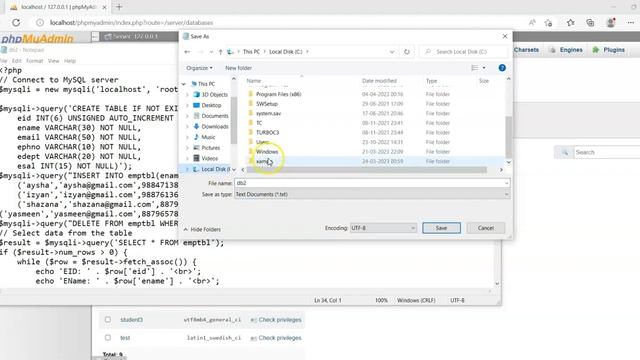Select the Program Files (x86) folder
Image resolution: width=640 pixels, height=360 pixels.
[x=278, y=94]
